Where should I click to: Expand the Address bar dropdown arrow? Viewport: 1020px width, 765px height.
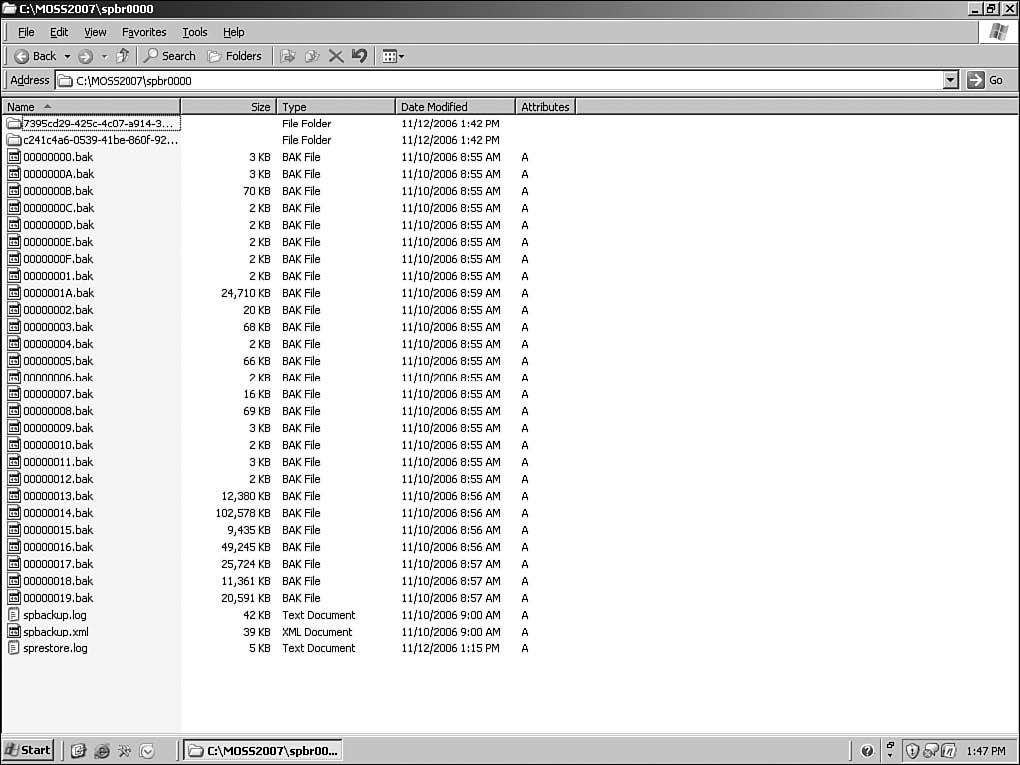click(950, 80)
